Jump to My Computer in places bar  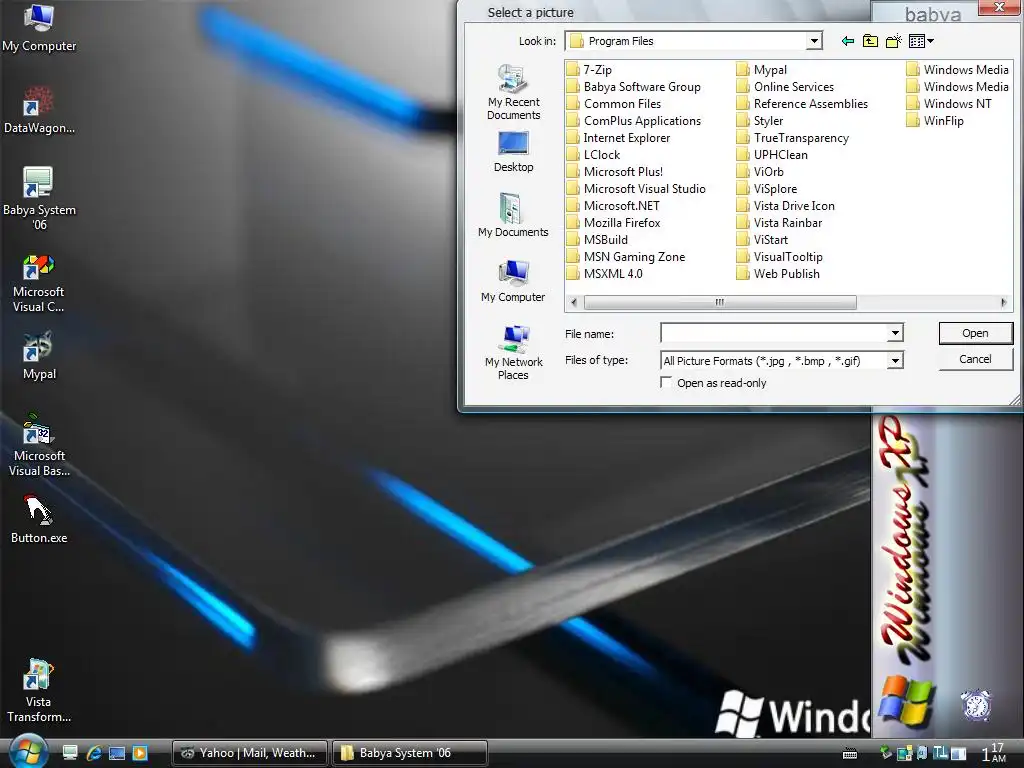click(513, 281)
